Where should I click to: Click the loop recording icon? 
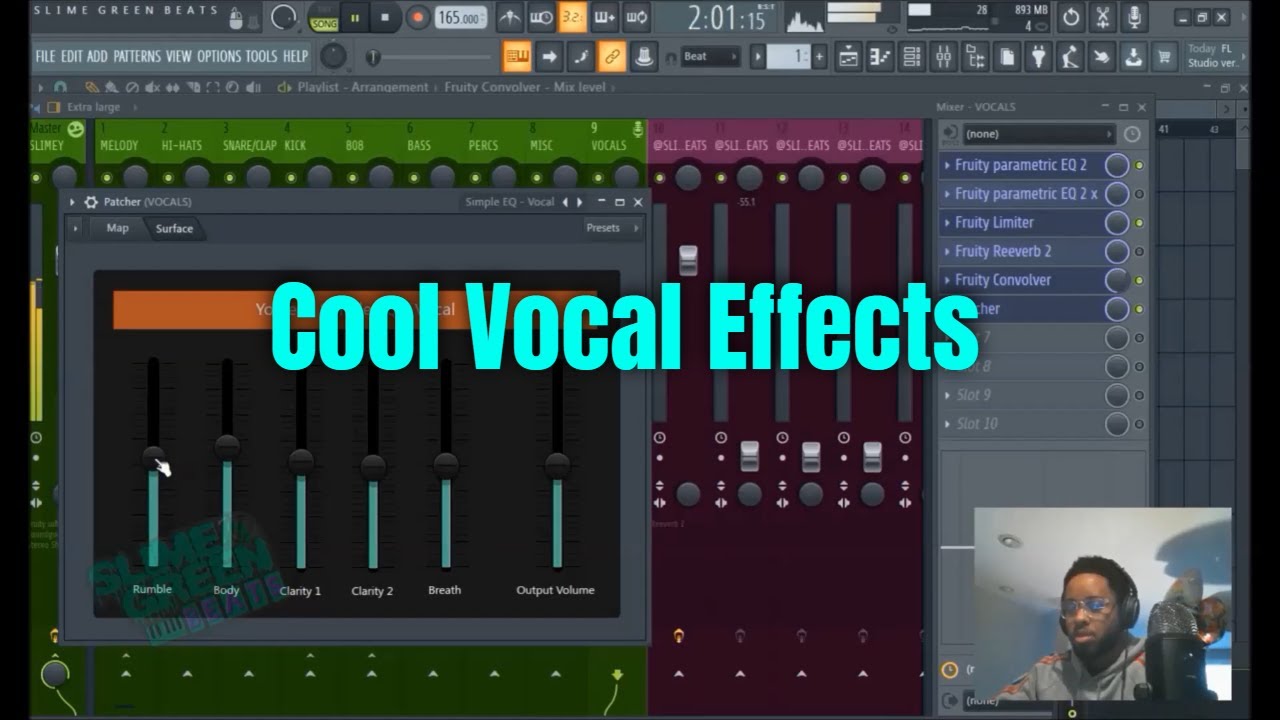pyautogui.click(x=637, y=17)
